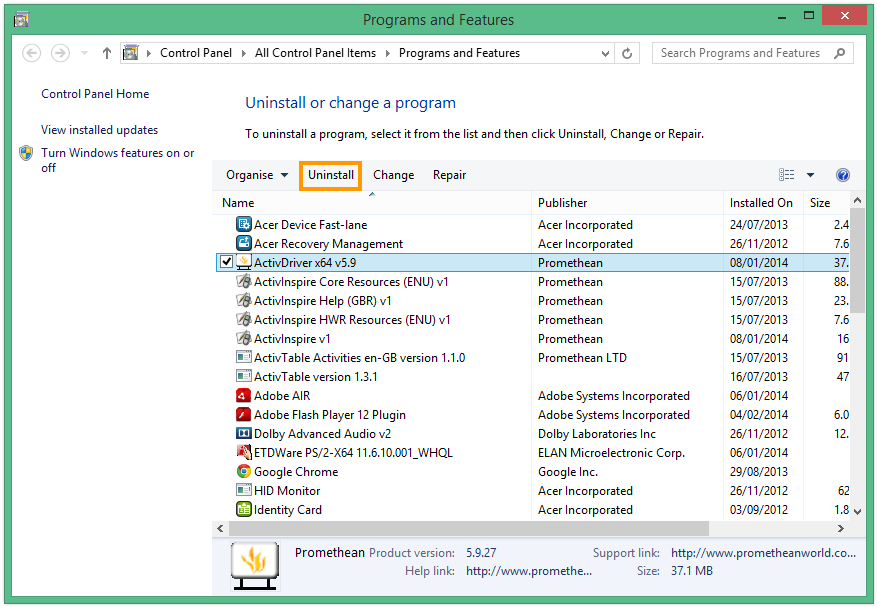Open the Organise dropdown menu

tap(257, 175)
